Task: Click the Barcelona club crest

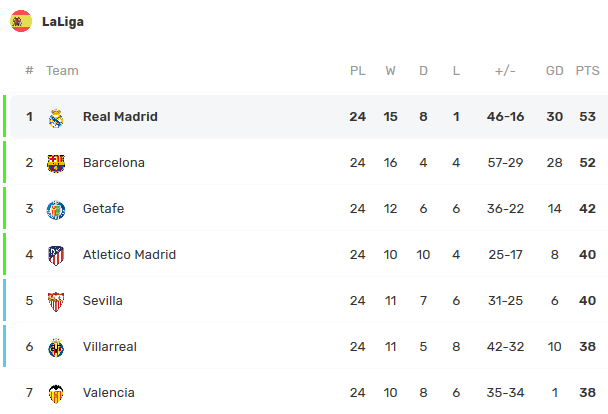Action: coord(56,164)
